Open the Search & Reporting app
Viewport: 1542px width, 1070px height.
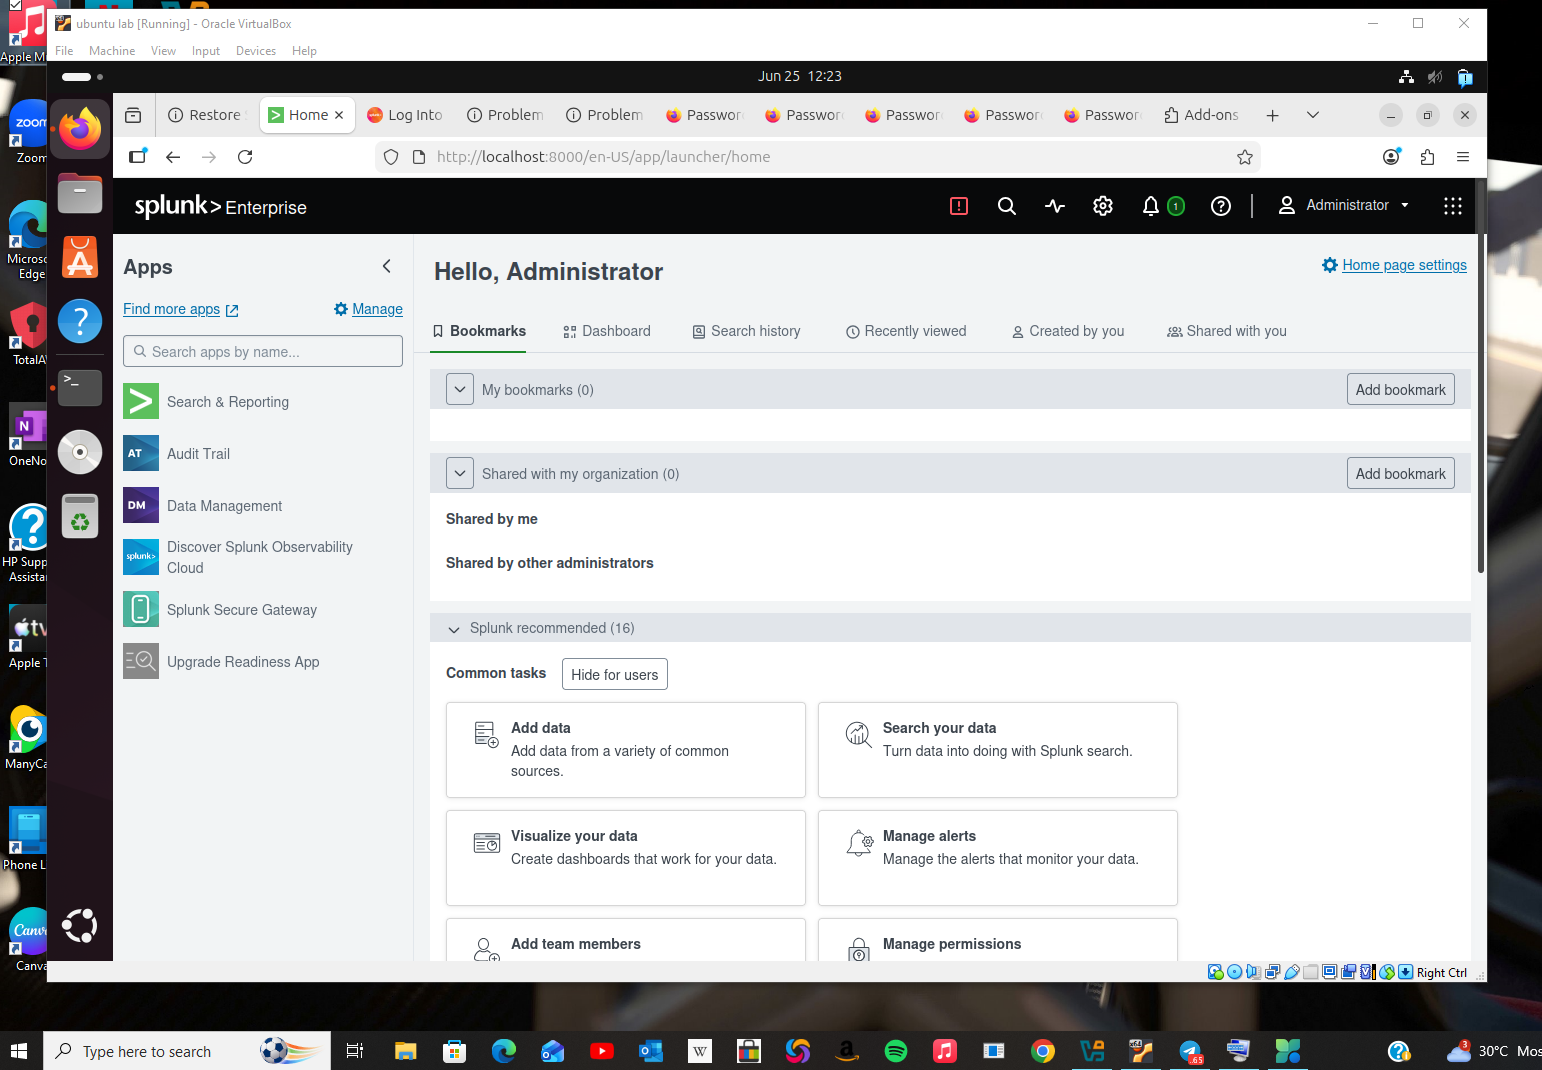point(227,402)
